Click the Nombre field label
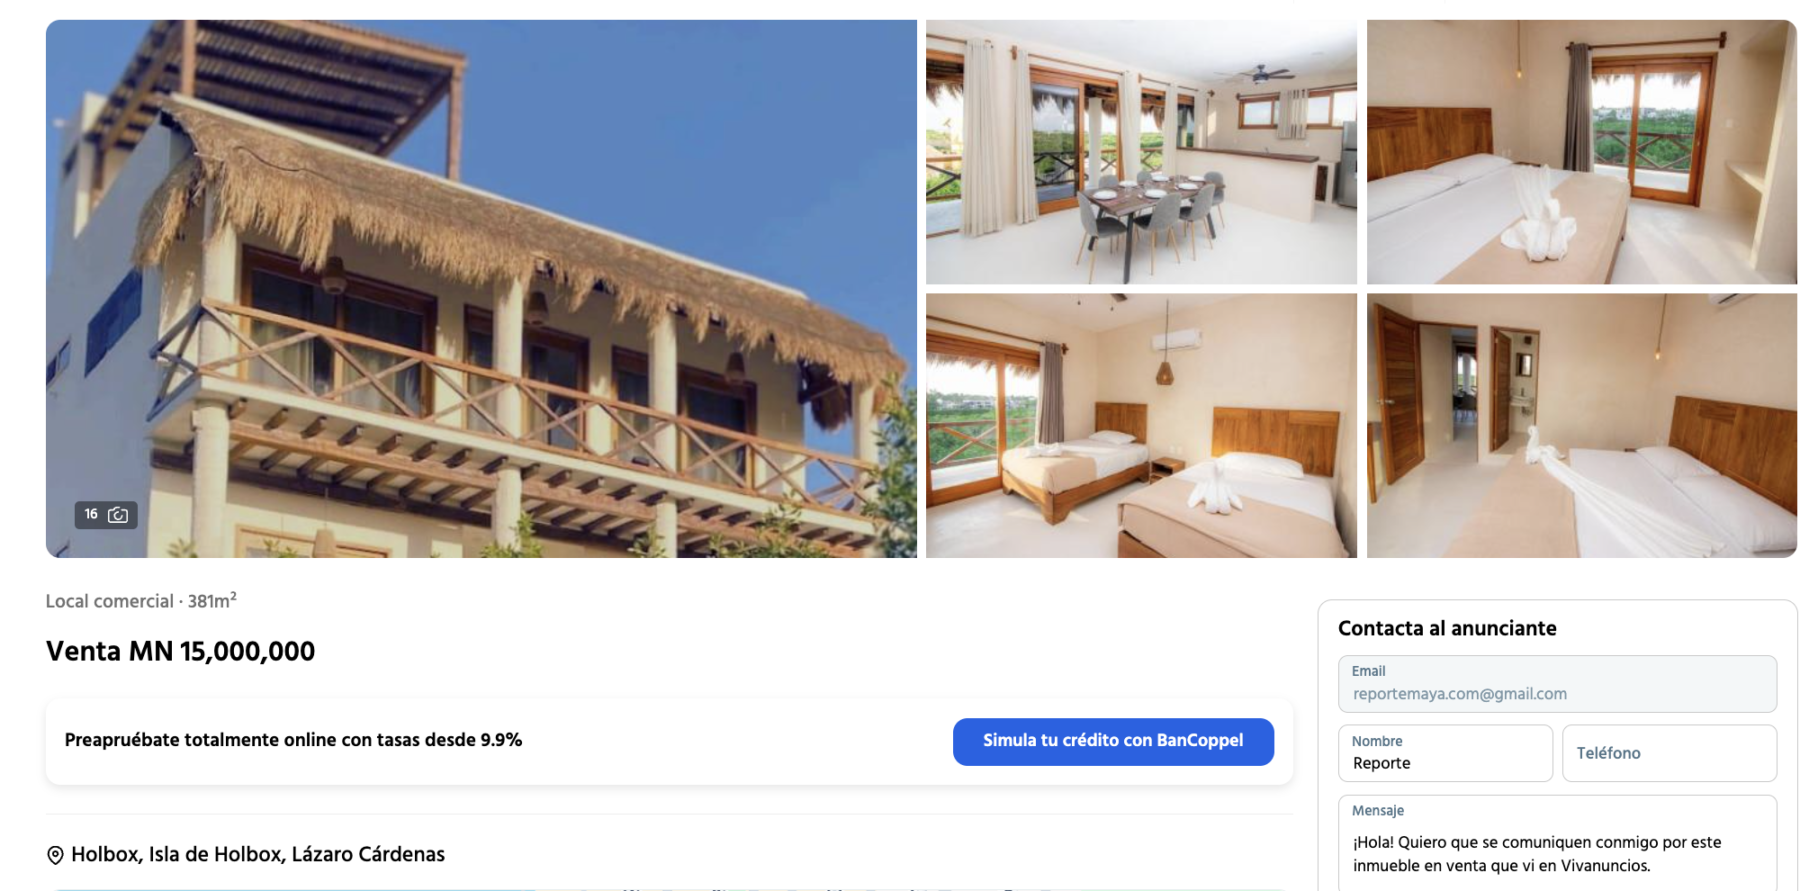The width and height of the screenshot is (1800, 891). click(x=1377, y=742)
